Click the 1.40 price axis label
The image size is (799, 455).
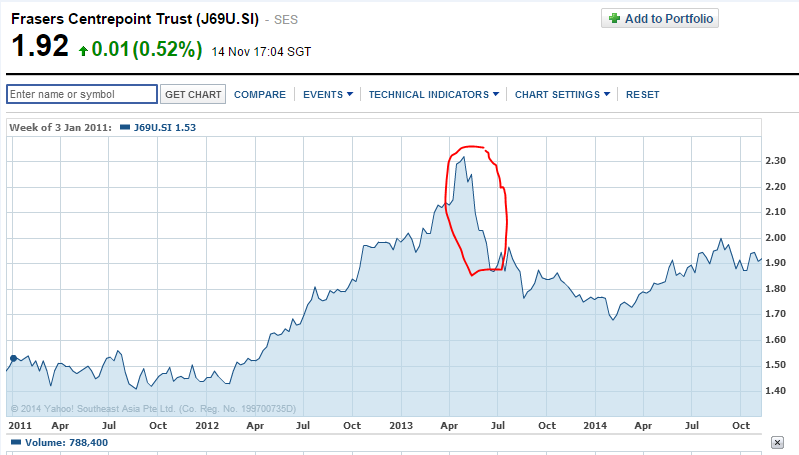pyautogui.click(x=776, y=391)
